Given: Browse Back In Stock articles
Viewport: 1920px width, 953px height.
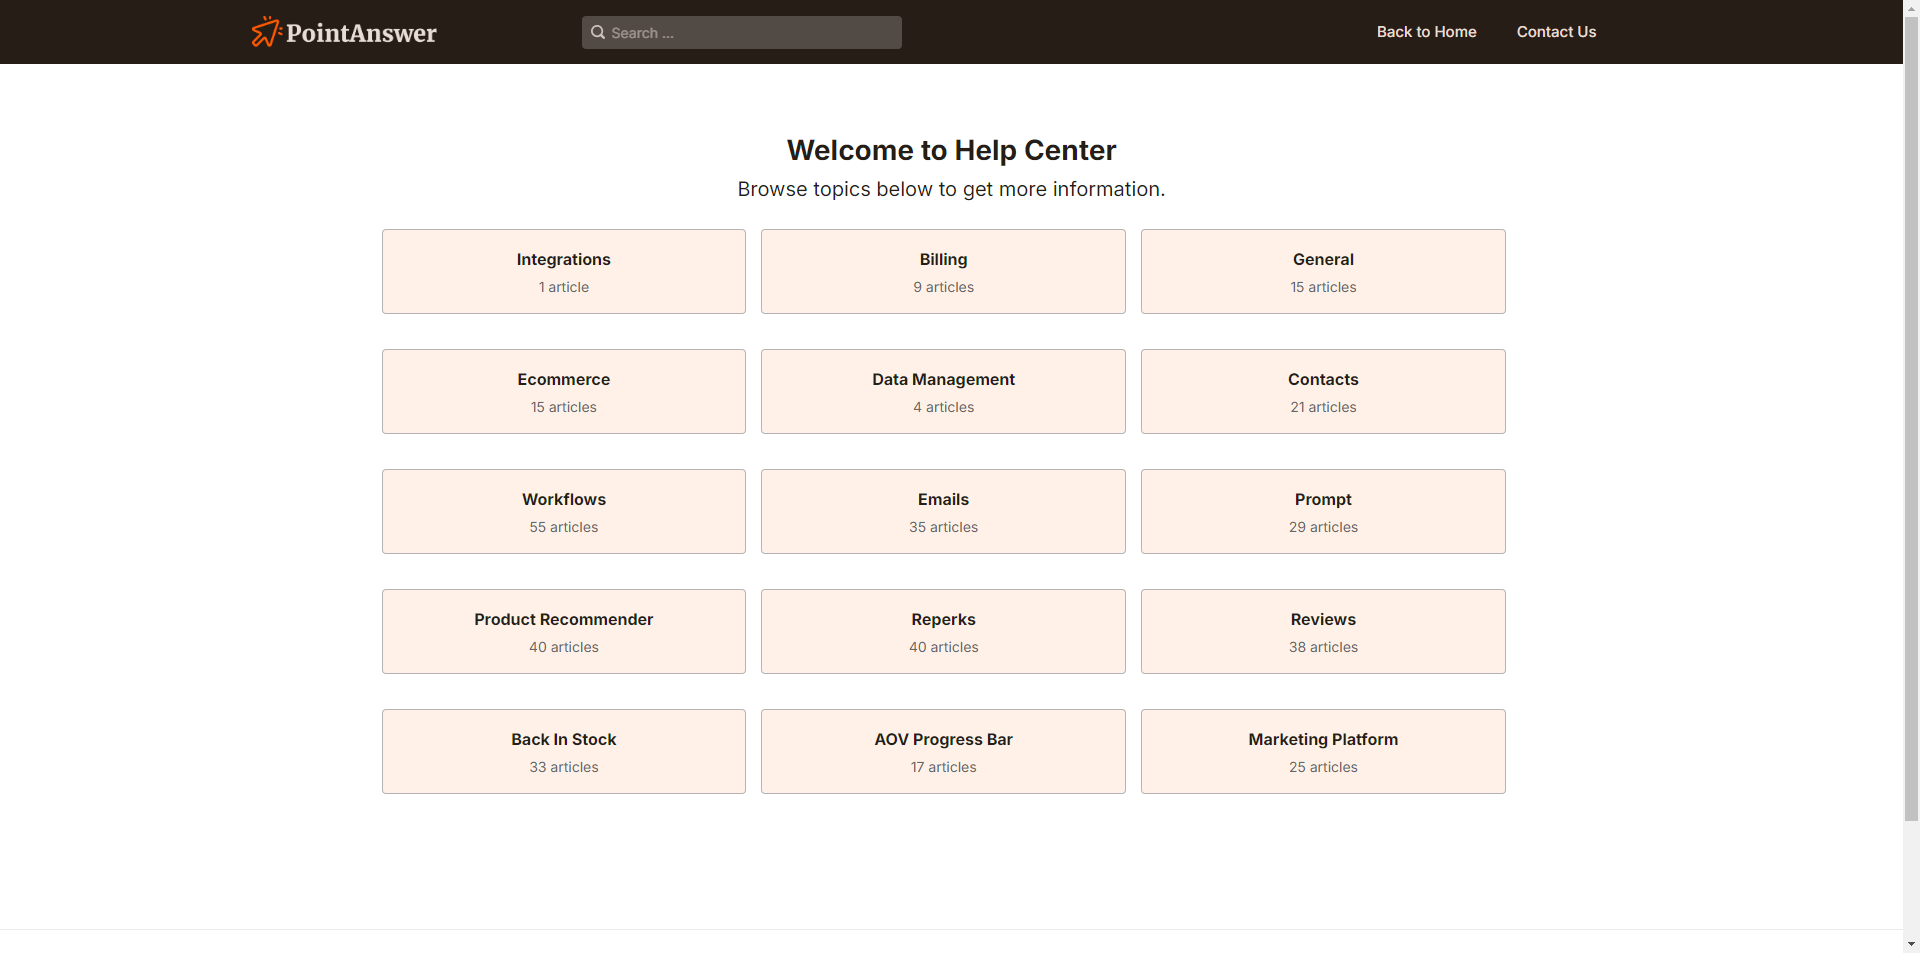Looking at the screenshot, I should 563,751.
